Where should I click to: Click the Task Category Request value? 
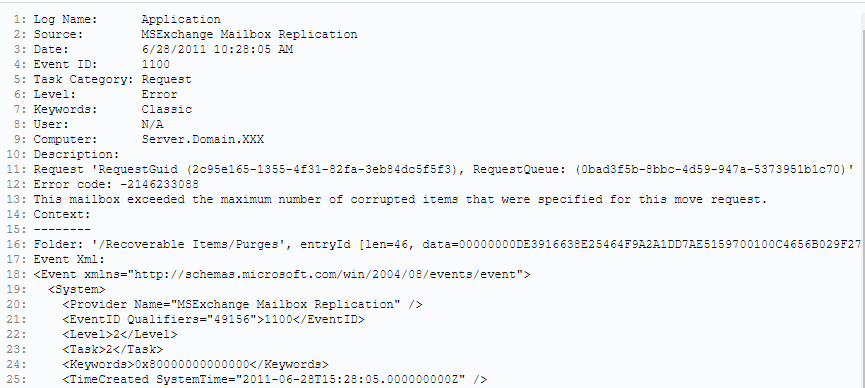[x=166, y=79]
